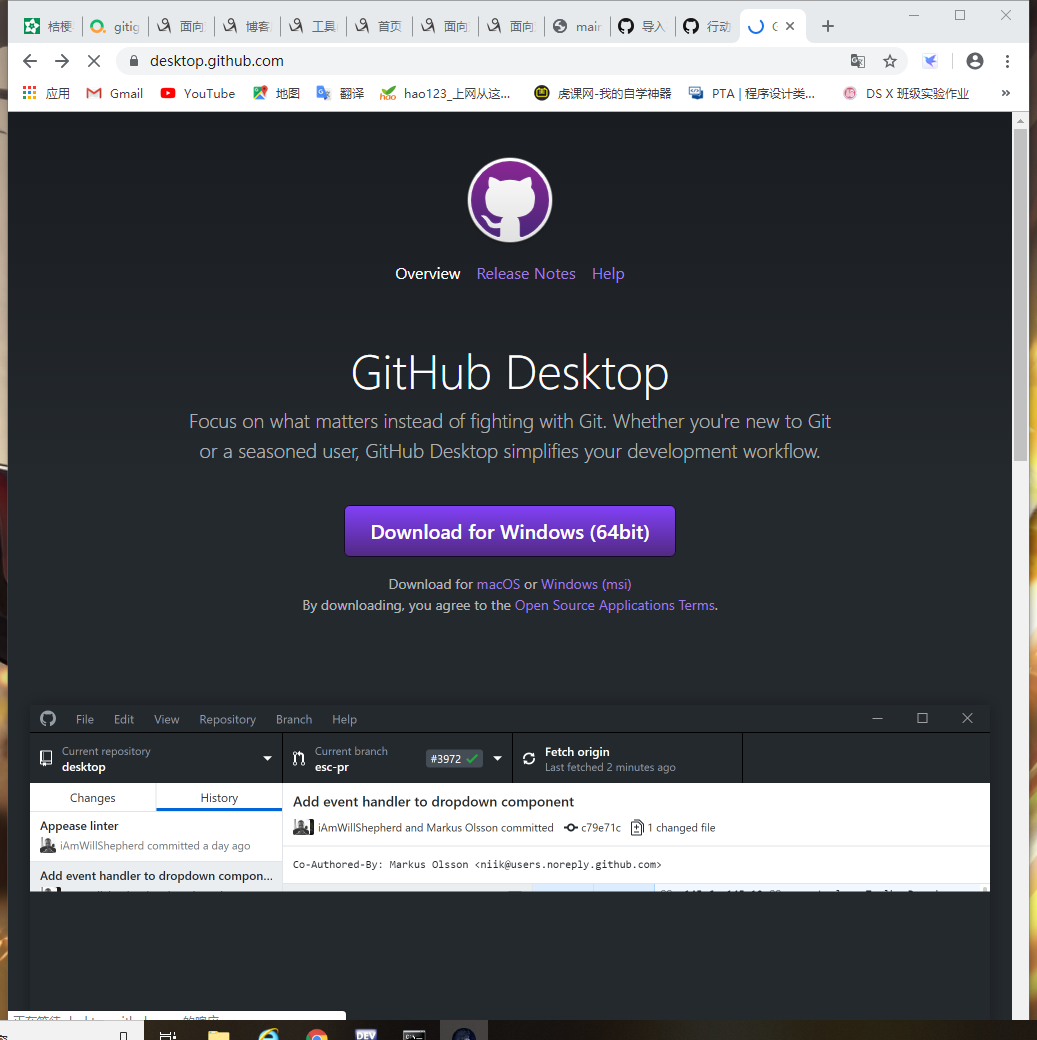
Task: Open the 翻译 translate bookmark
Action: pos(340,94)
